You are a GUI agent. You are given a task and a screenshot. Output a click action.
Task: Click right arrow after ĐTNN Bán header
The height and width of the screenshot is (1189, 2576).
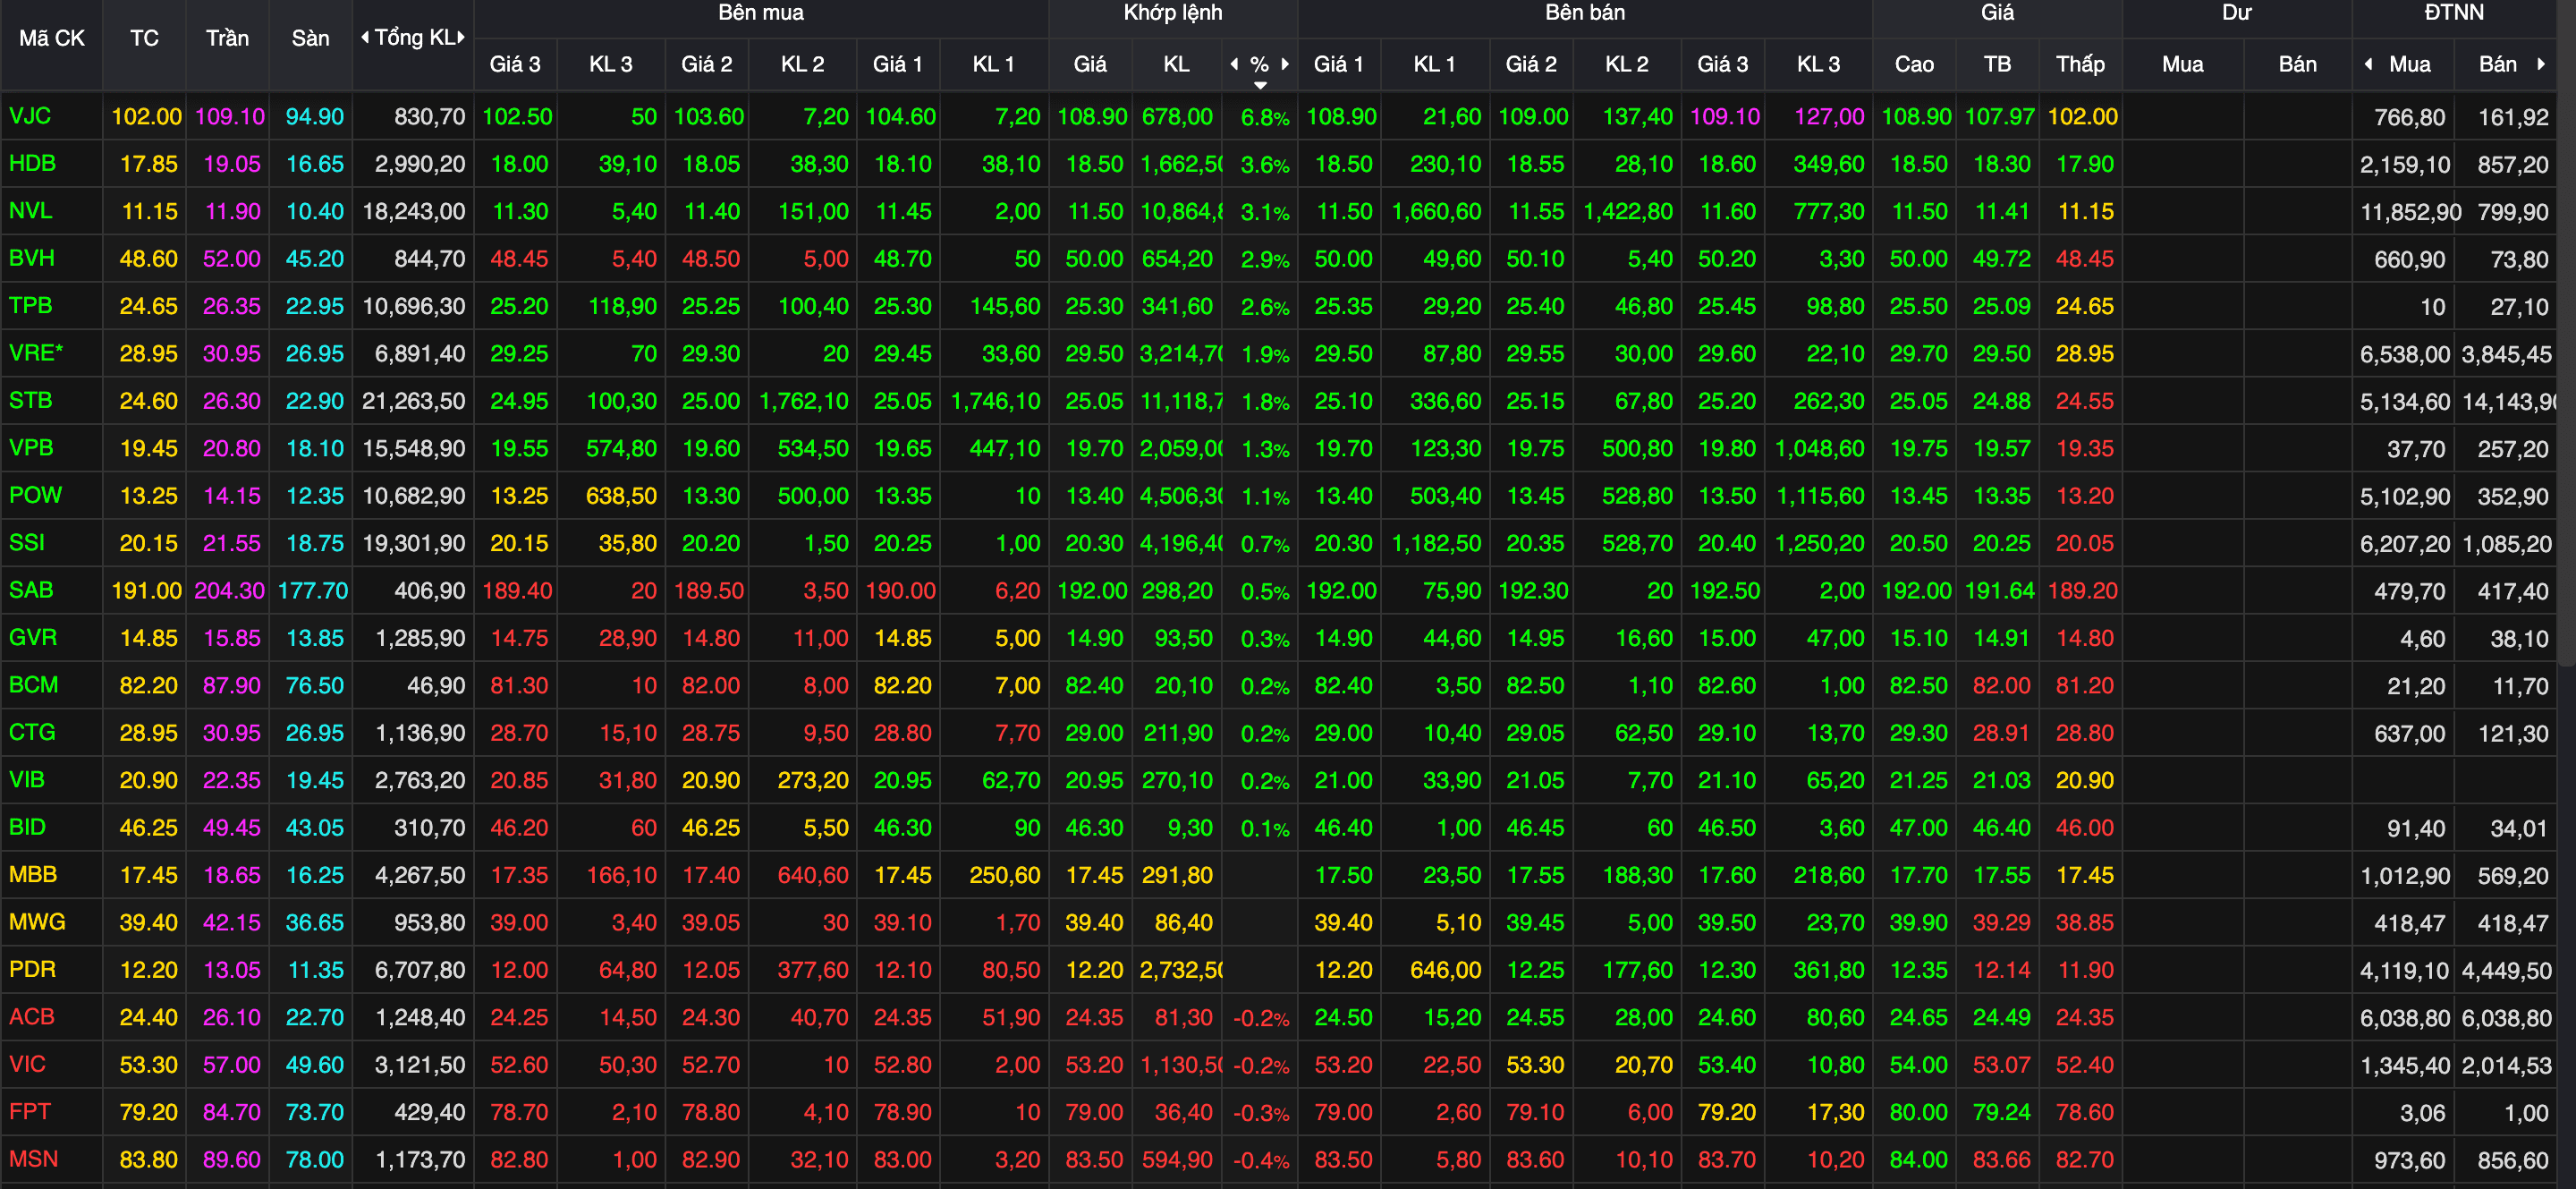coord(2541,64)
